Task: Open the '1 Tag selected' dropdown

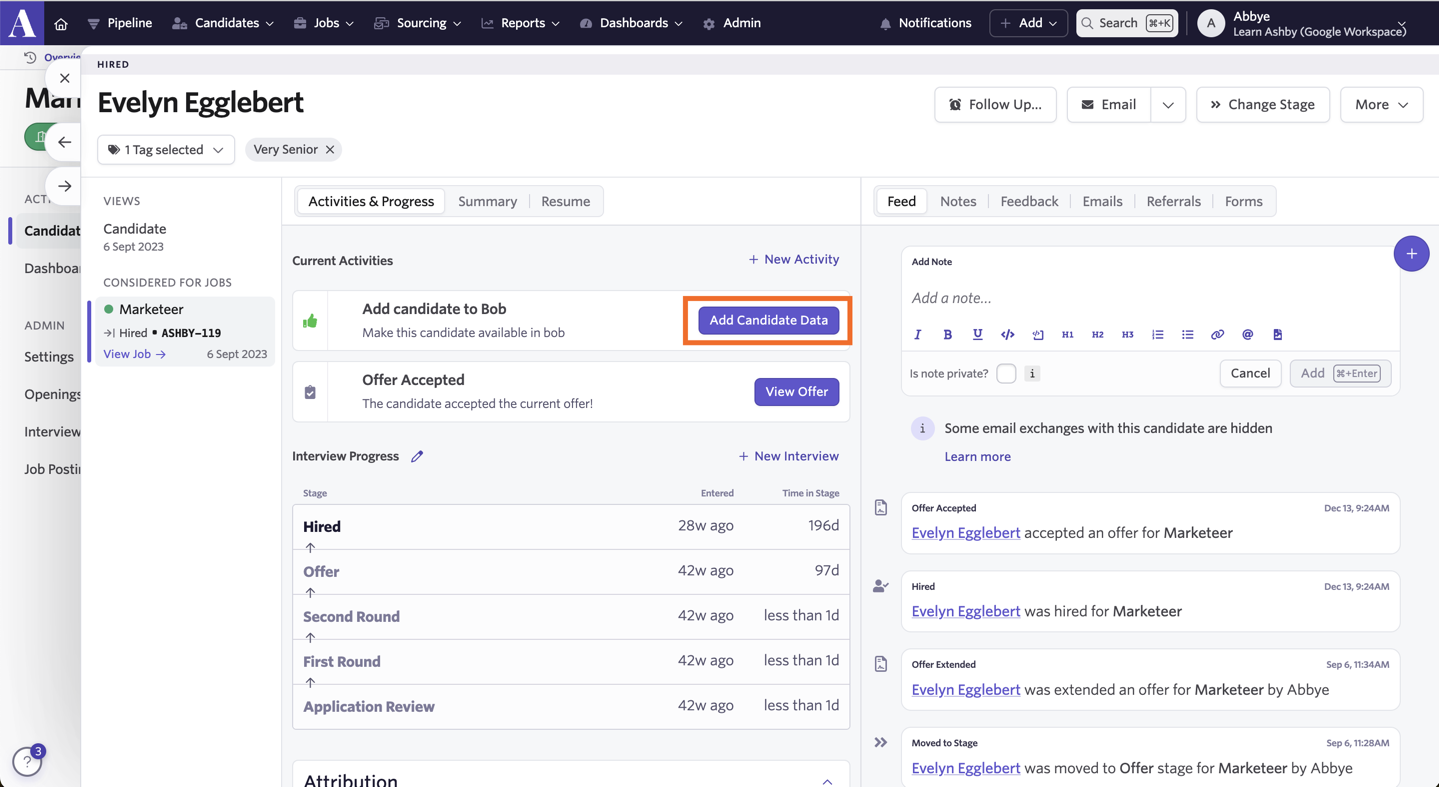Action: (x=166, y=150)
